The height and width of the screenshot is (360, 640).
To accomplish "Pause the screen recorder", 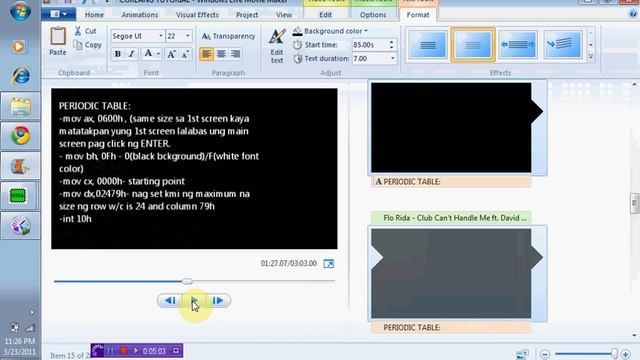I will pos(110,351).
